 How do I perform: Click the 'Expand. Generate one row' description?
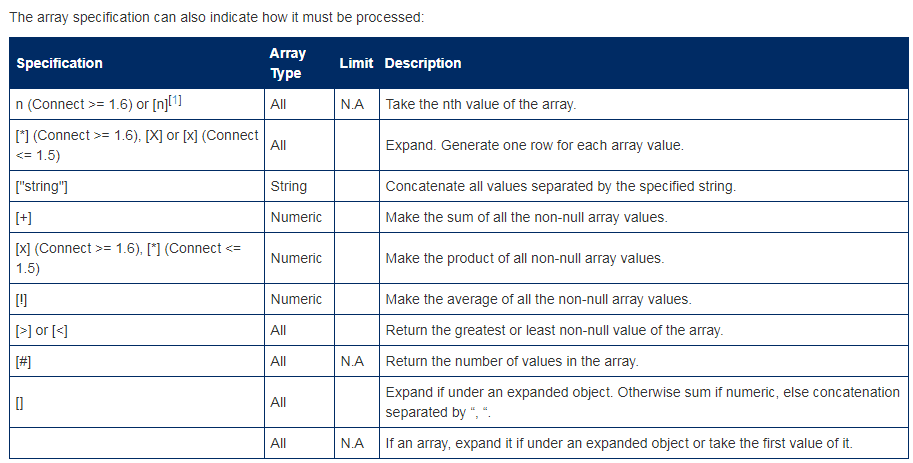[534, 145]
